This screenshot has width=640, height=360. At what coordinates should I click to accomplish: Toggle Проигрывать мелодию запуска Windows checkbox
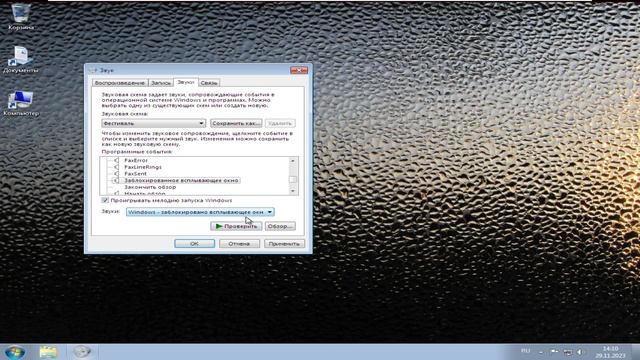coord(105,200)
